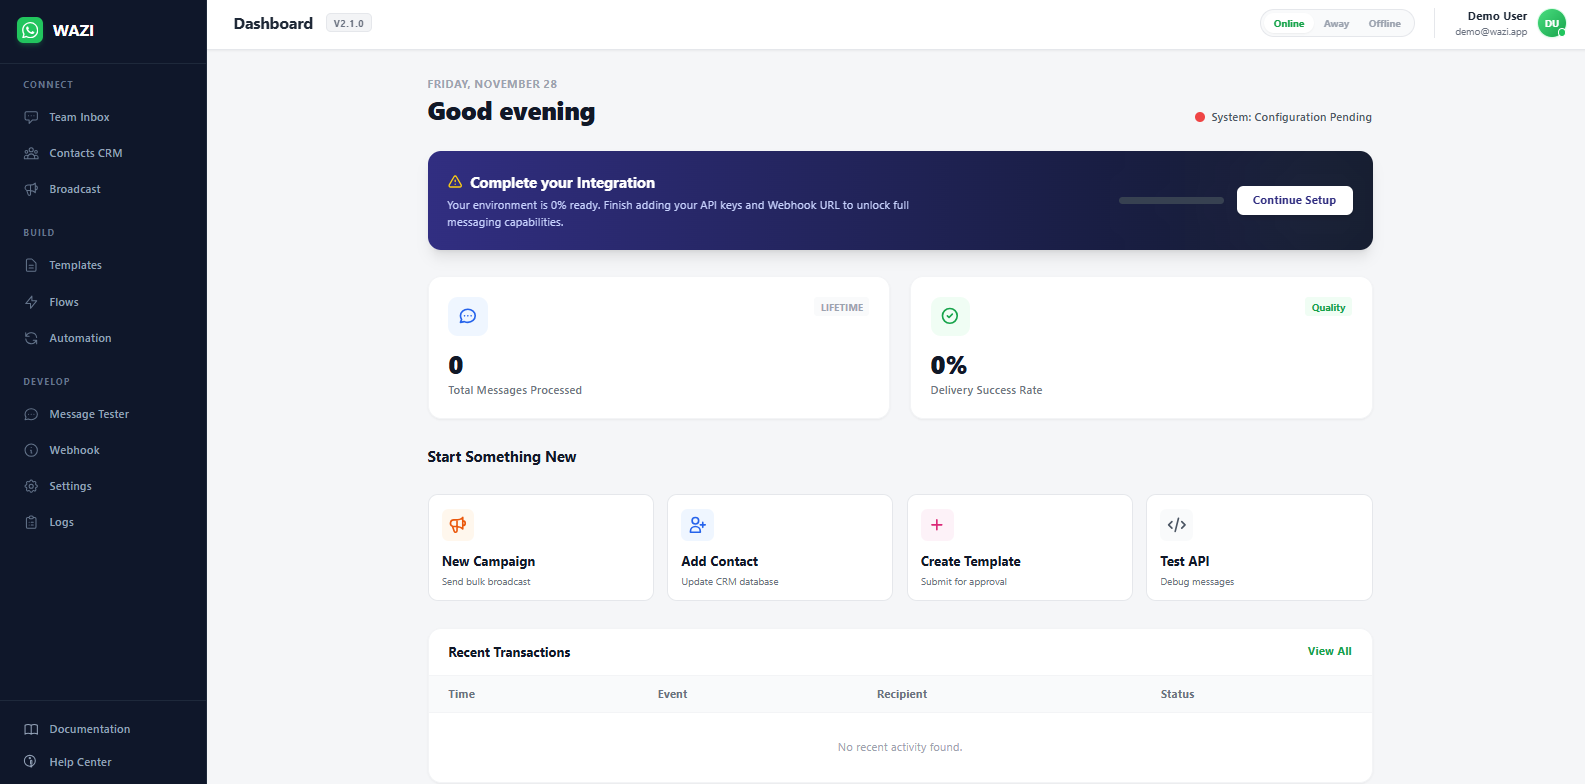Open the Team Inbox chat icon
This screenshot has width=1585, height=784.
pyautogui.click(x=31, y=117)
